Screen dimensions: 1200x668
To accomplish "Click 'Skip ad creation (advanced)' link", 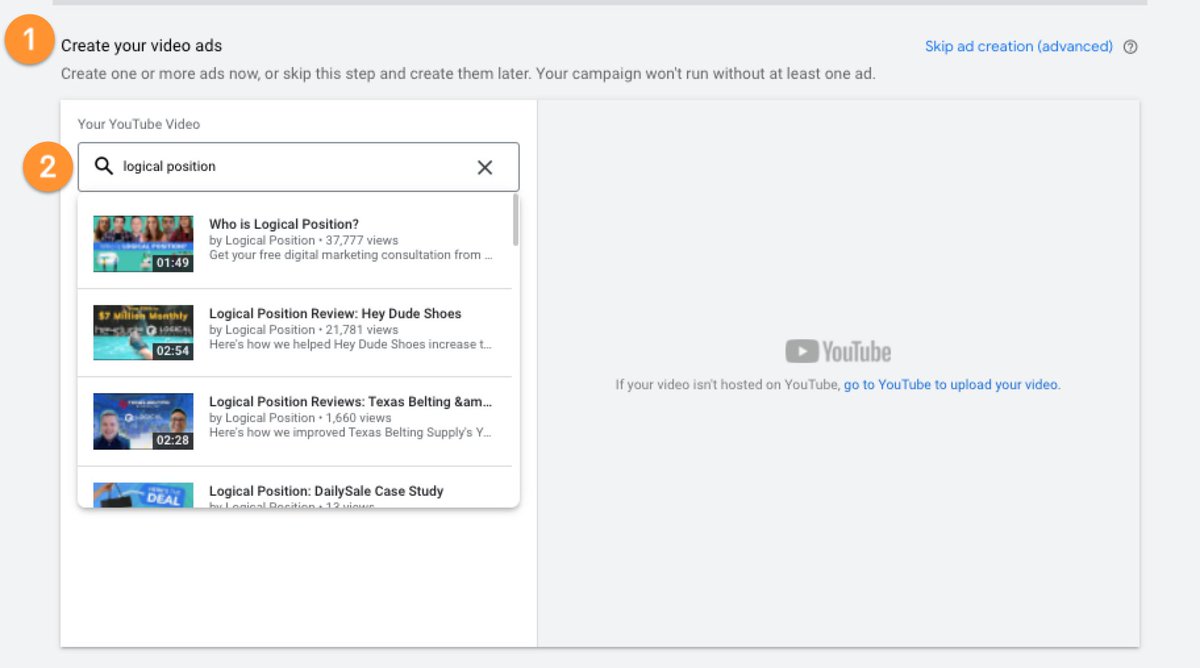I will tap(1018, 46).
